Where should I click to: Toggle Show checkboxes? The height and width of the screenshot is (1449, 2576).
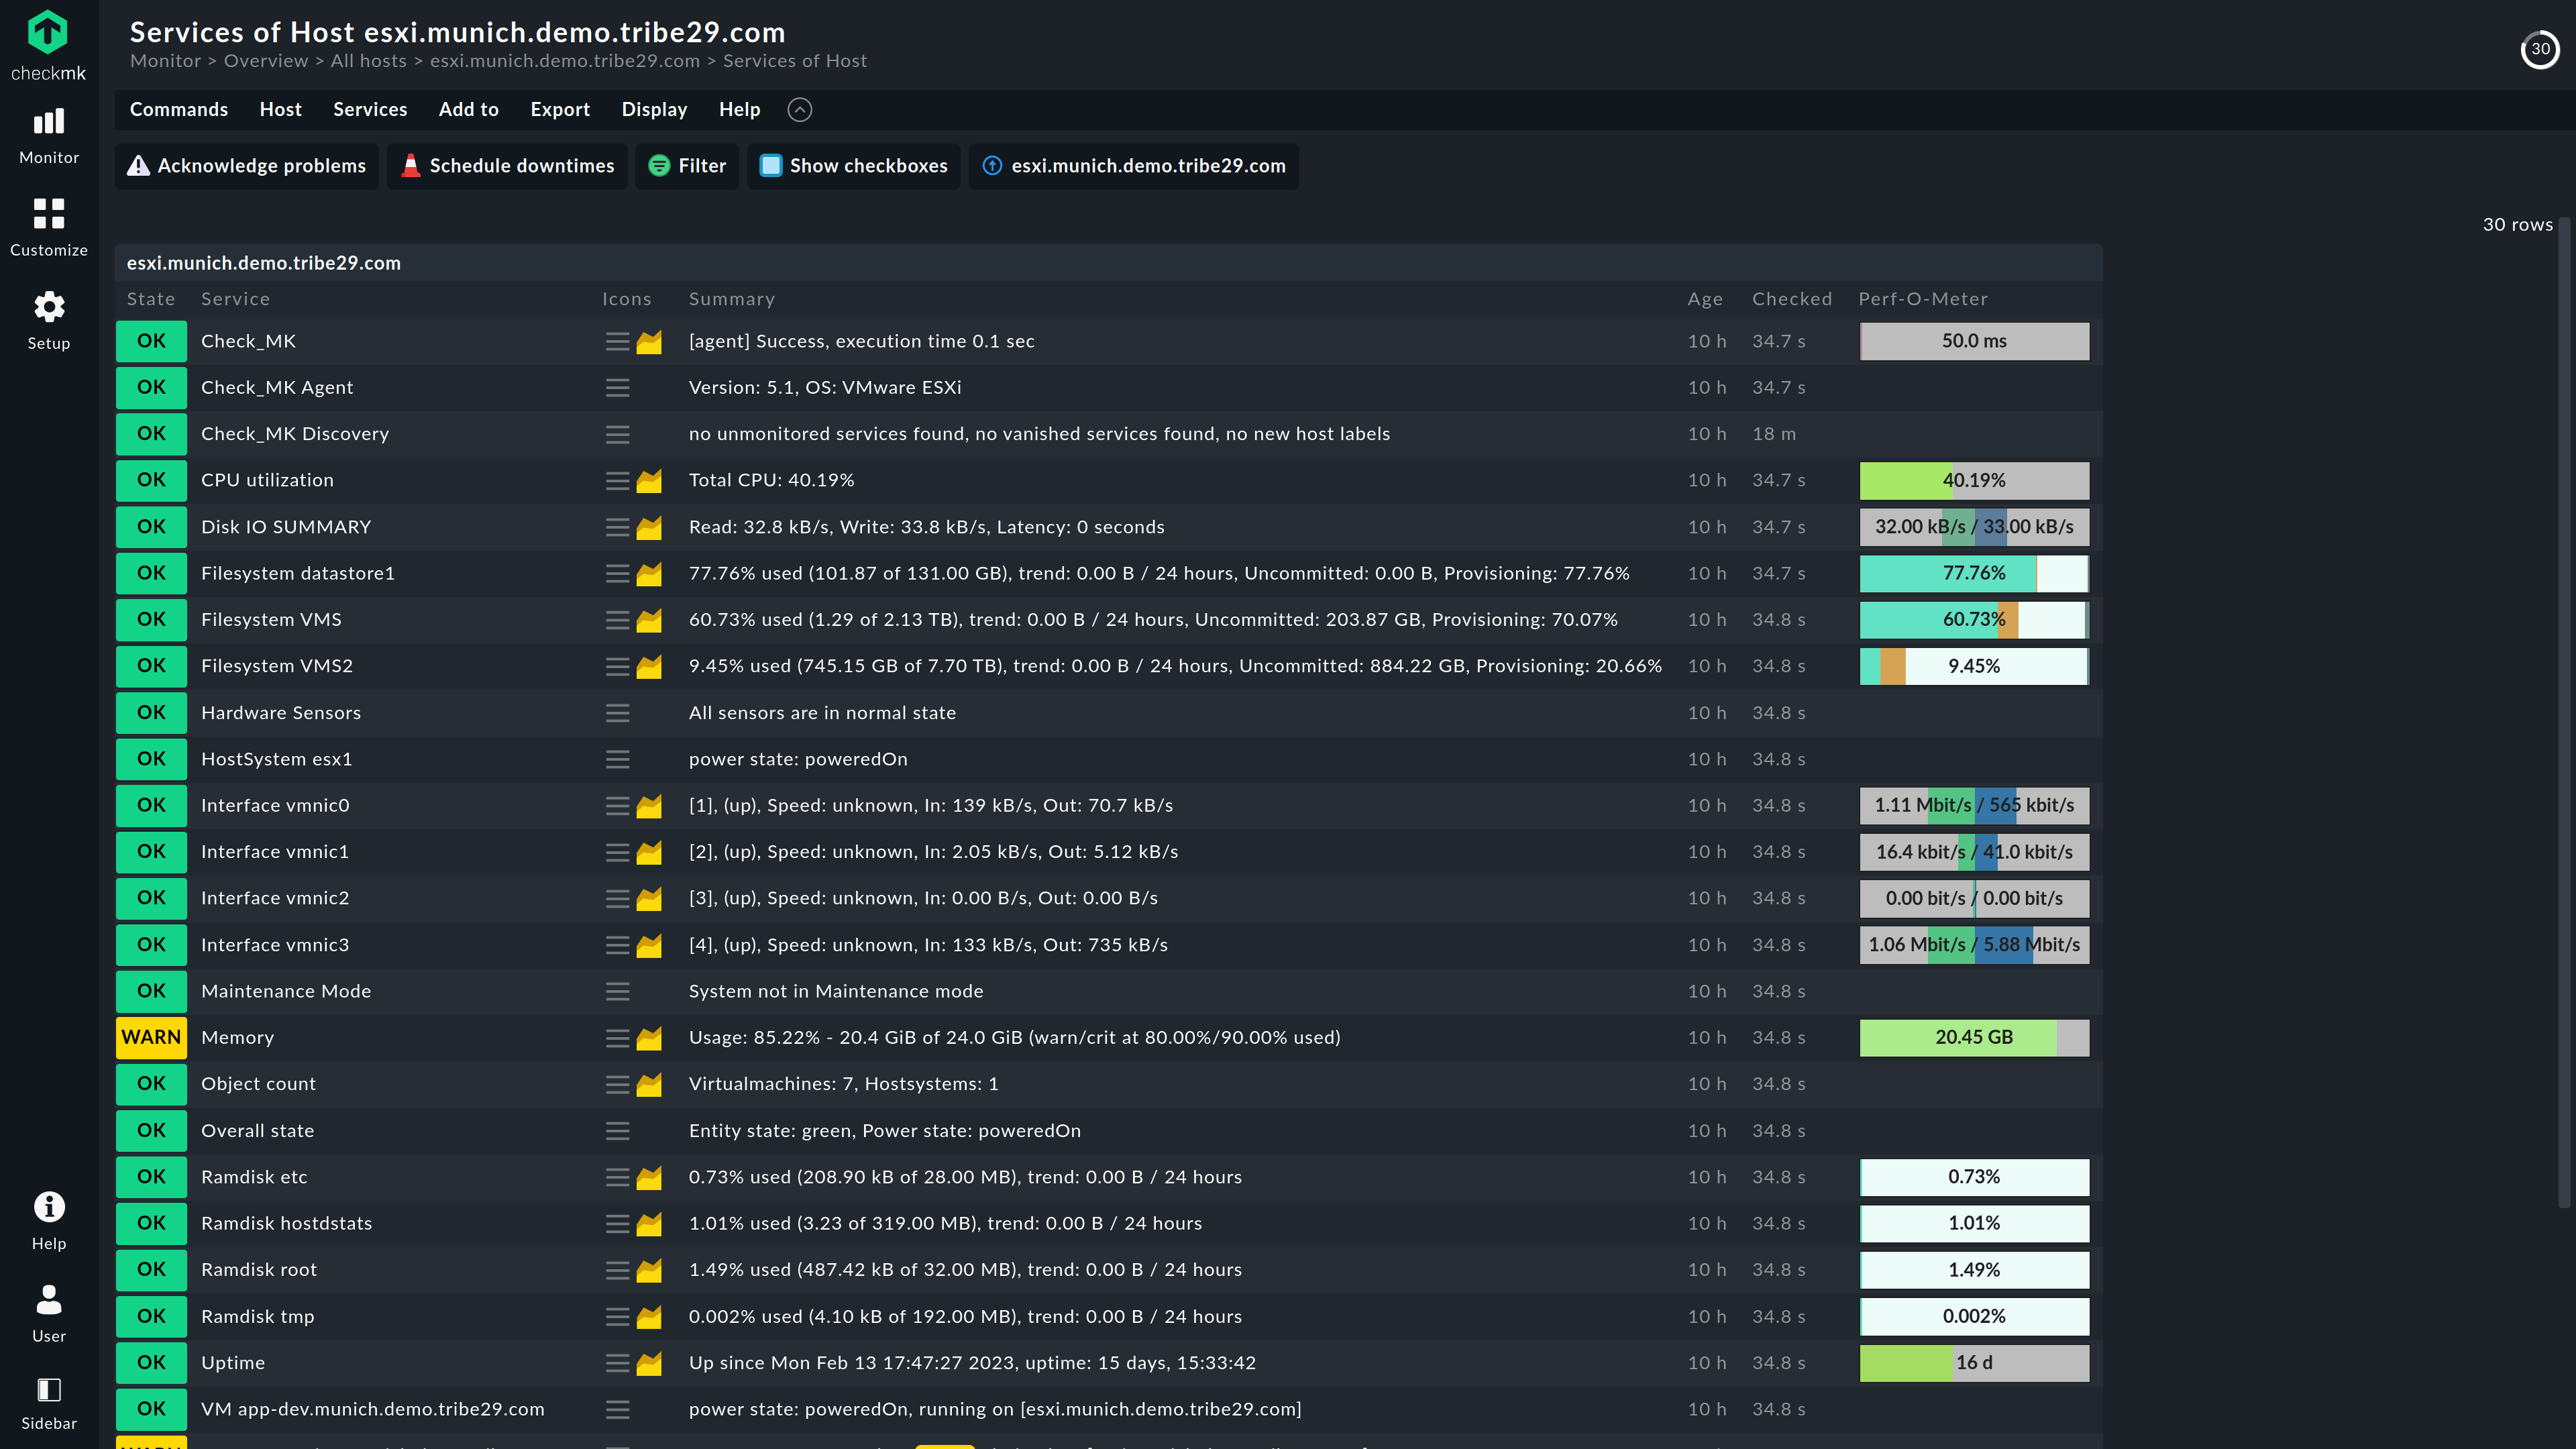point(854,166)
